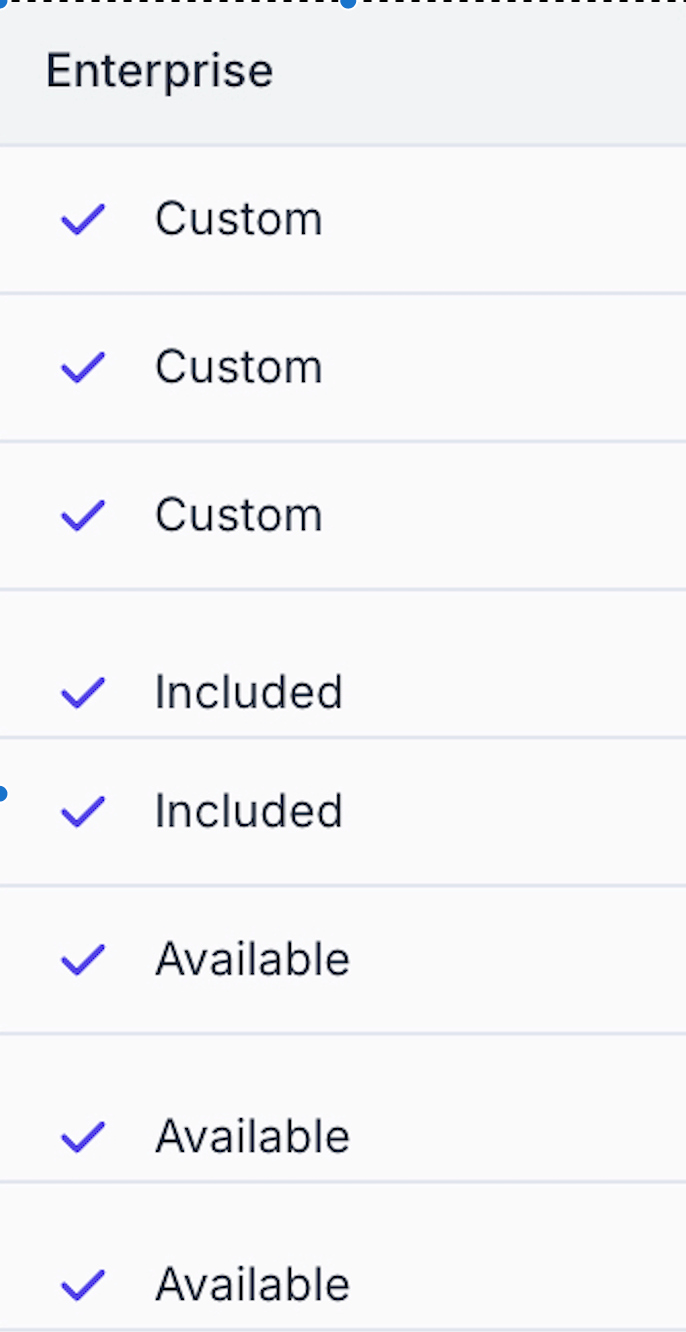Select the second Included text label
The image size is (686, 1332).
tap(248, 810)
